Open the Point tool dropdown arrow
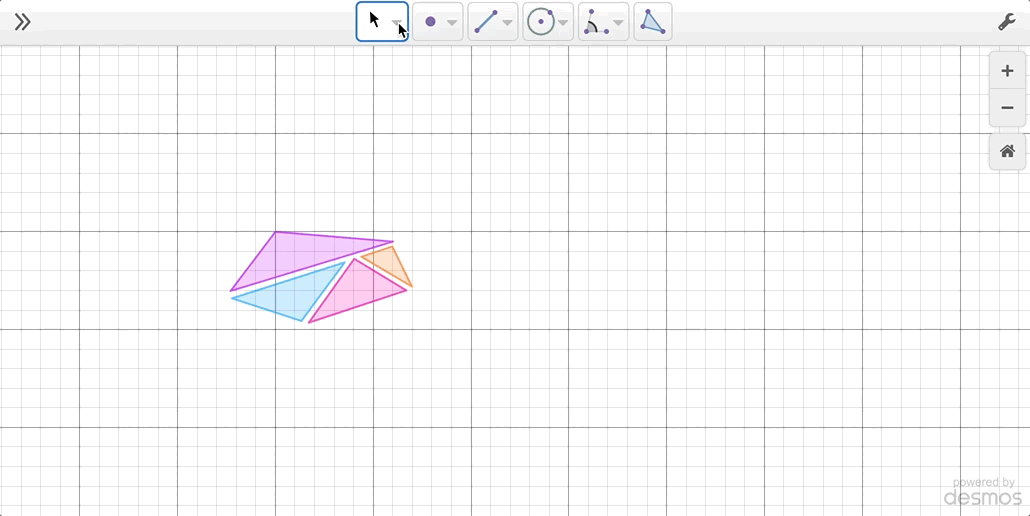Screen dimensions: 1030x516 tap(452, 23)
